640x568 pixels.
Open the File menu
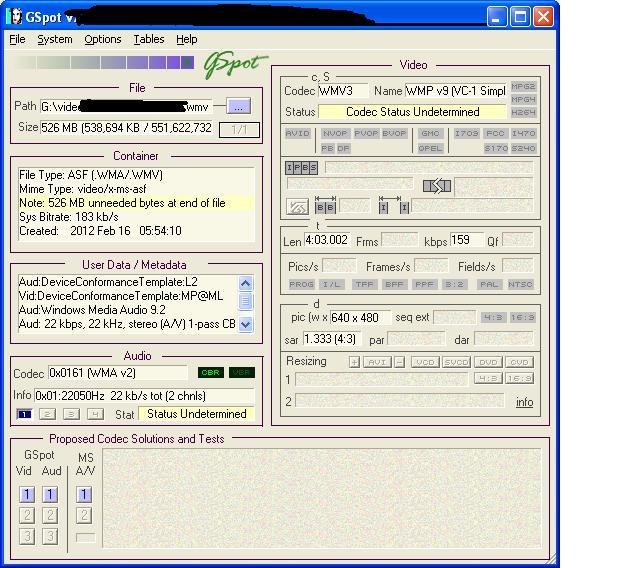17,39
